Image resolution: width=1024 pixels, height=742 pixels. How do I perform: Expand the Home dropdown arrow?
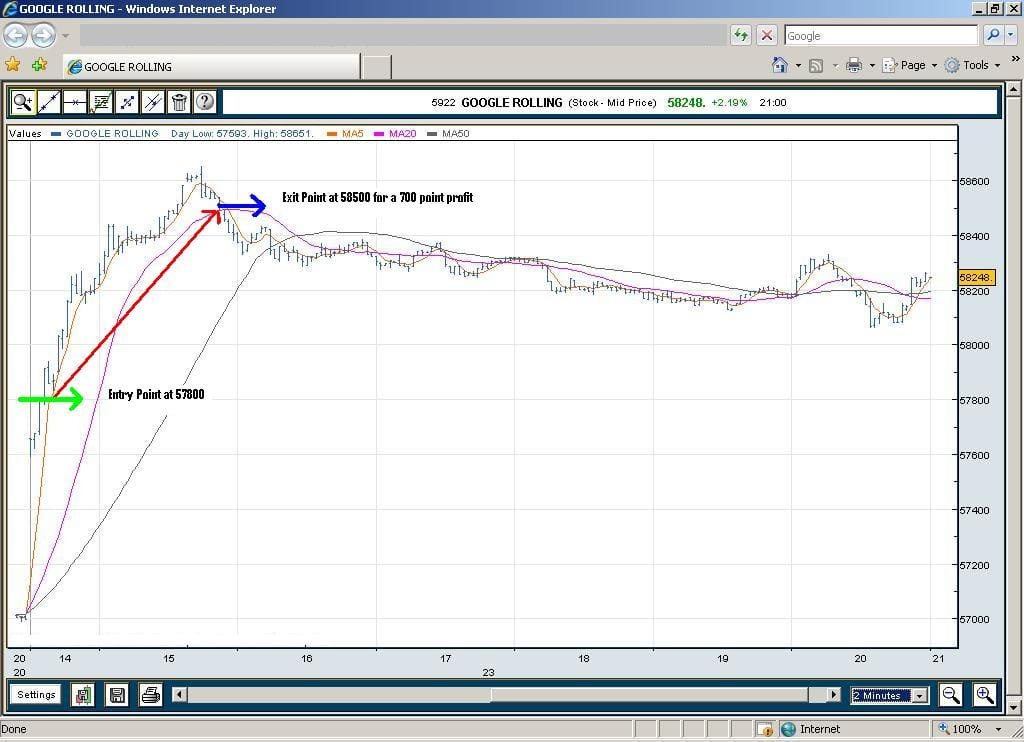click(x=798, y=65)
